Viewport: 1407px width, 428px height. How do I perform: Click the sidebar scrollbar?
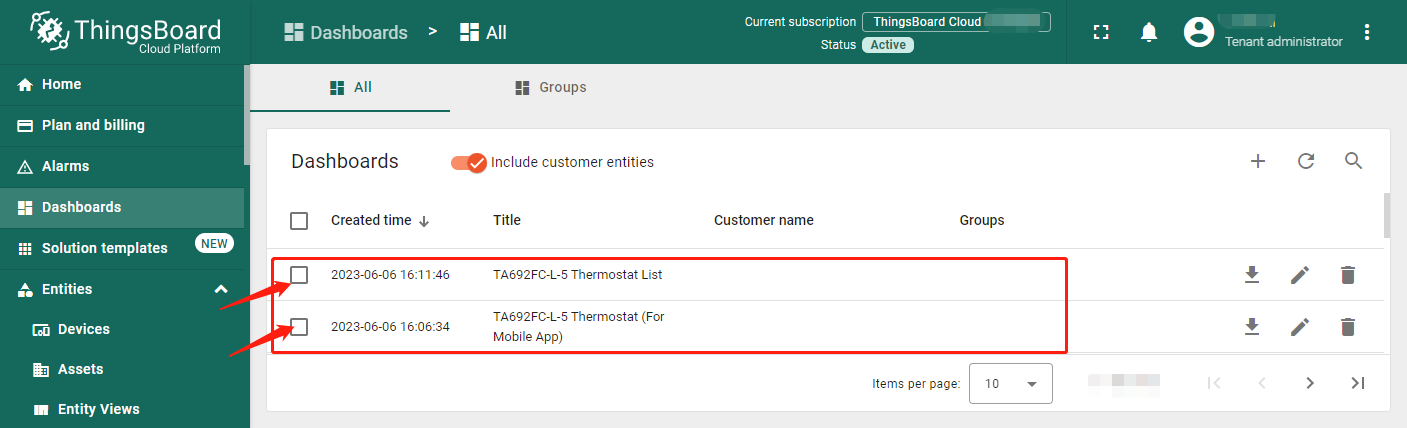click(246, 115)
